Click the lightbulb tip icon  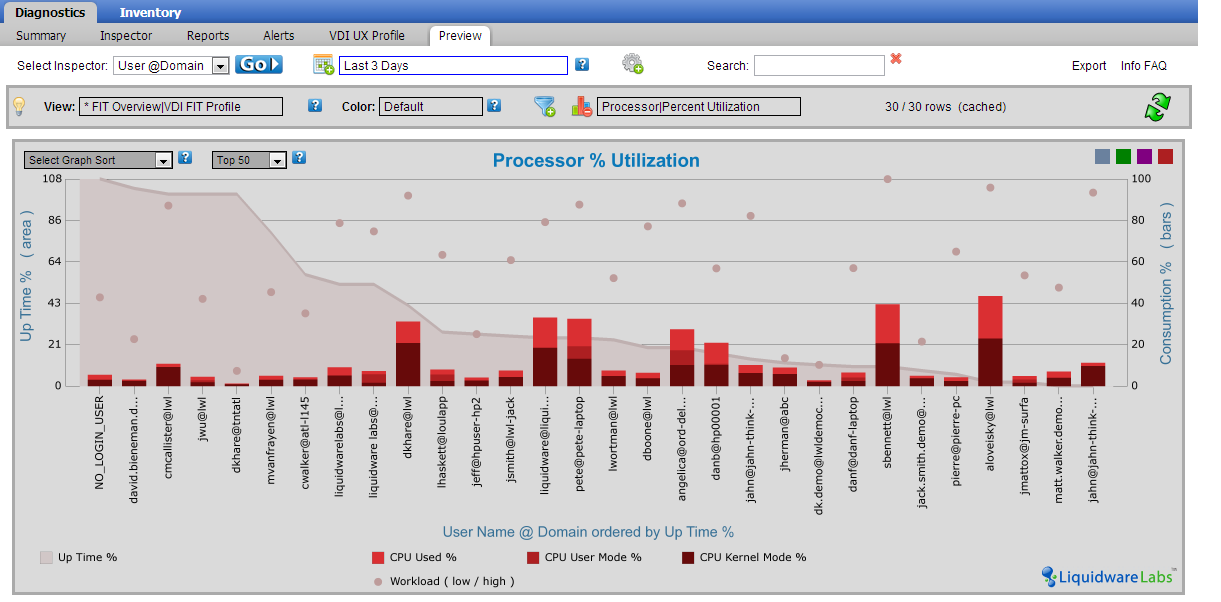(18, 106)
